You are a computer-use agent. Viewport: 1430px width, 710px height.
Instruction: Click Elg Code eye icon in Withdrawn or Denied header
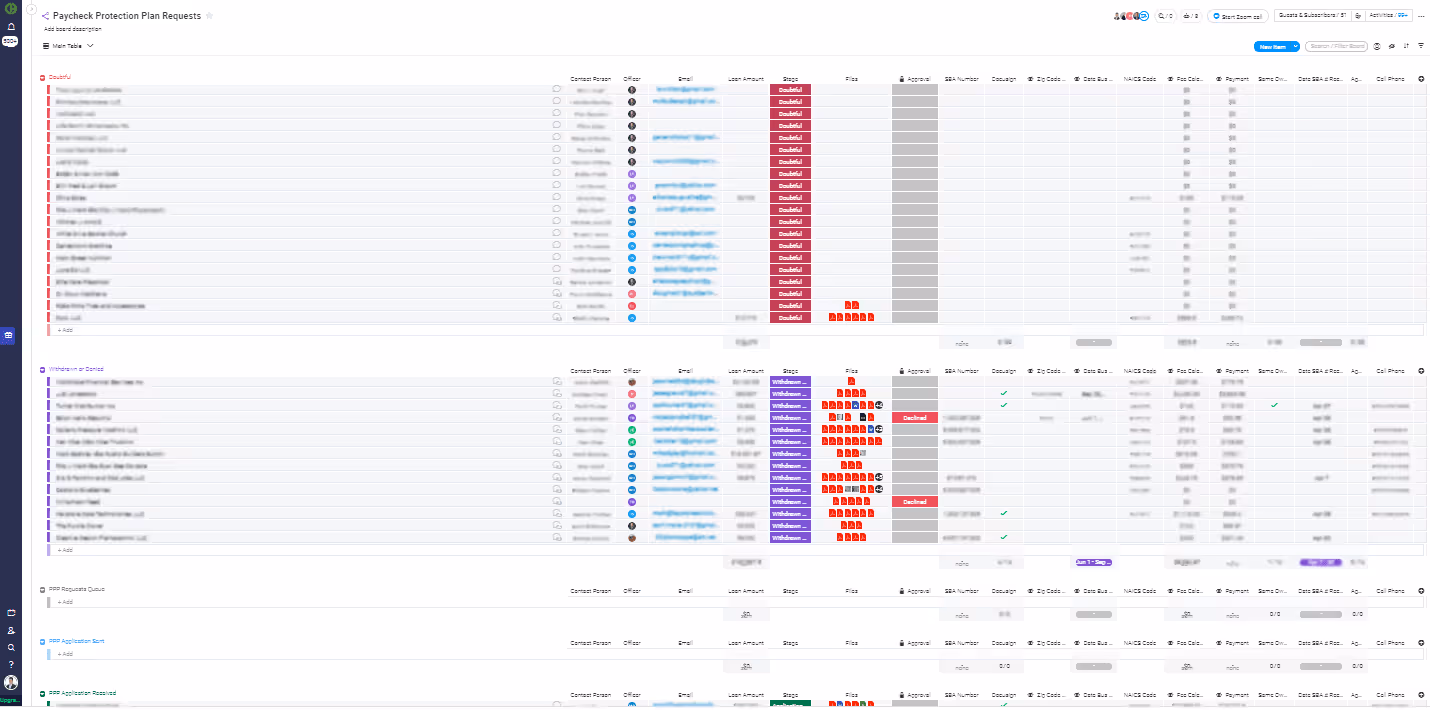point(1030,371)
